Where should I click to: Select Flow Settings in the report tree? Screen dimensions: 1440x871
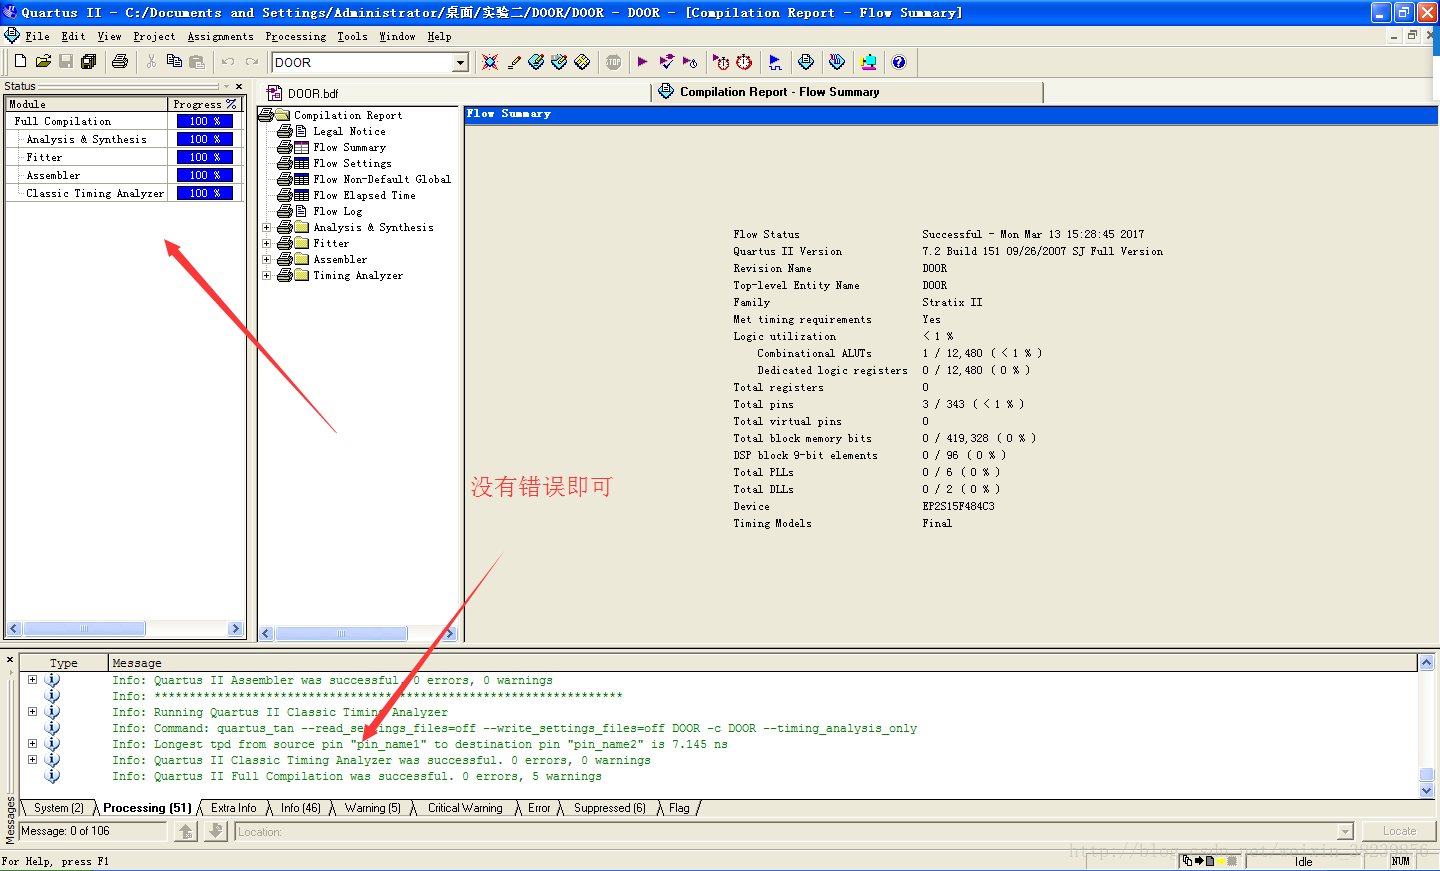[352, 163]
